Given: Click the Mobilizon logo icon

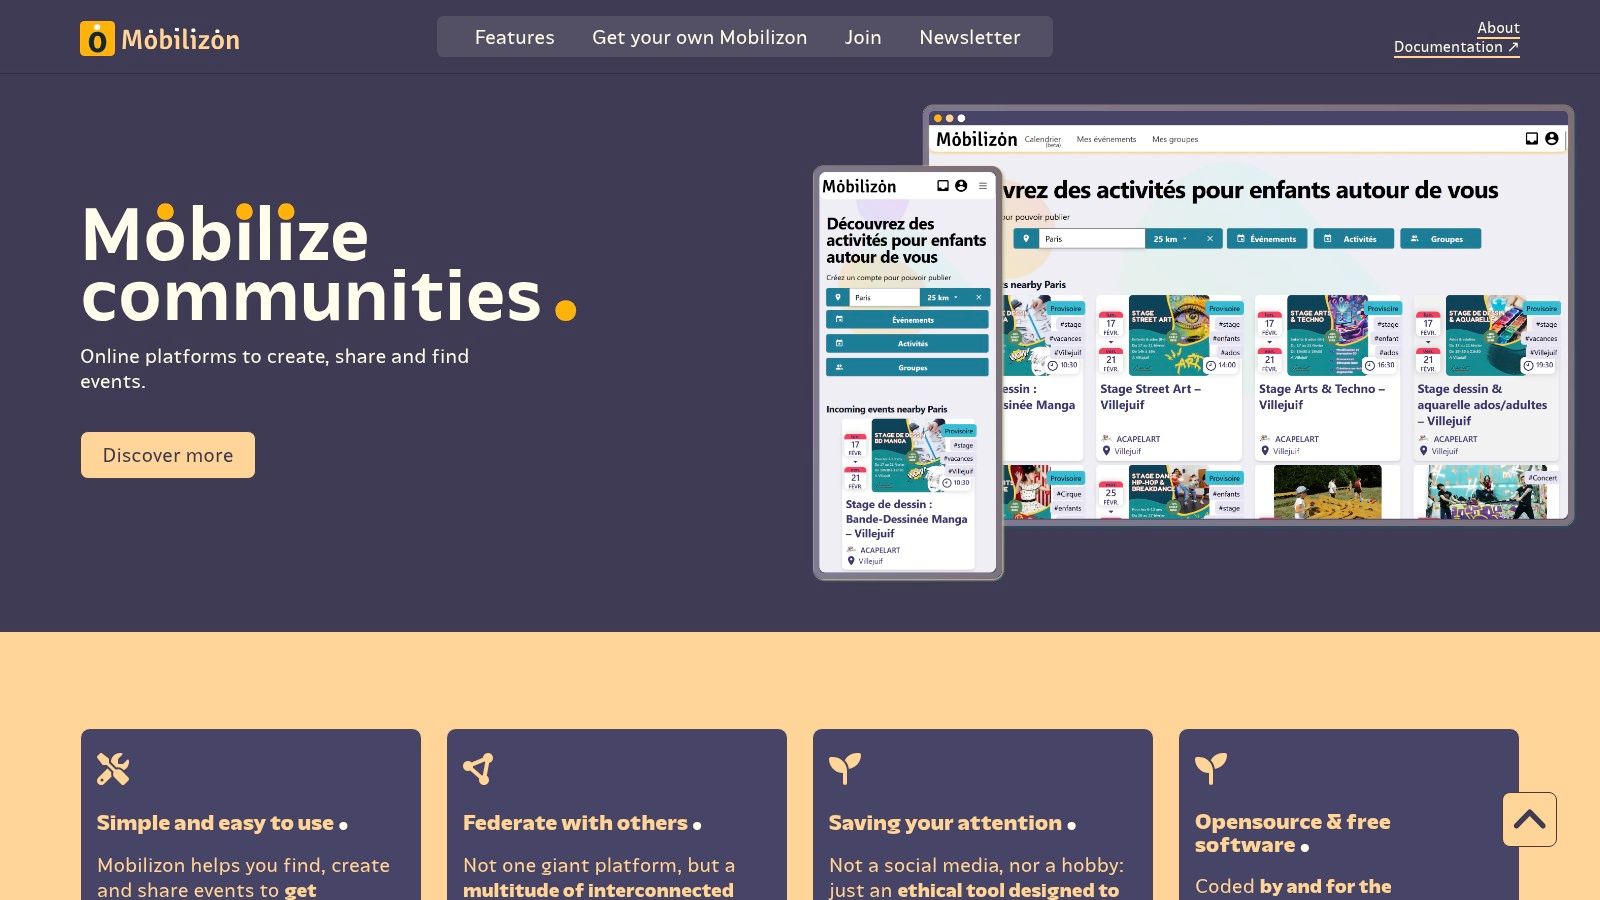Looking at the screenshot, I should click(97, 39).
